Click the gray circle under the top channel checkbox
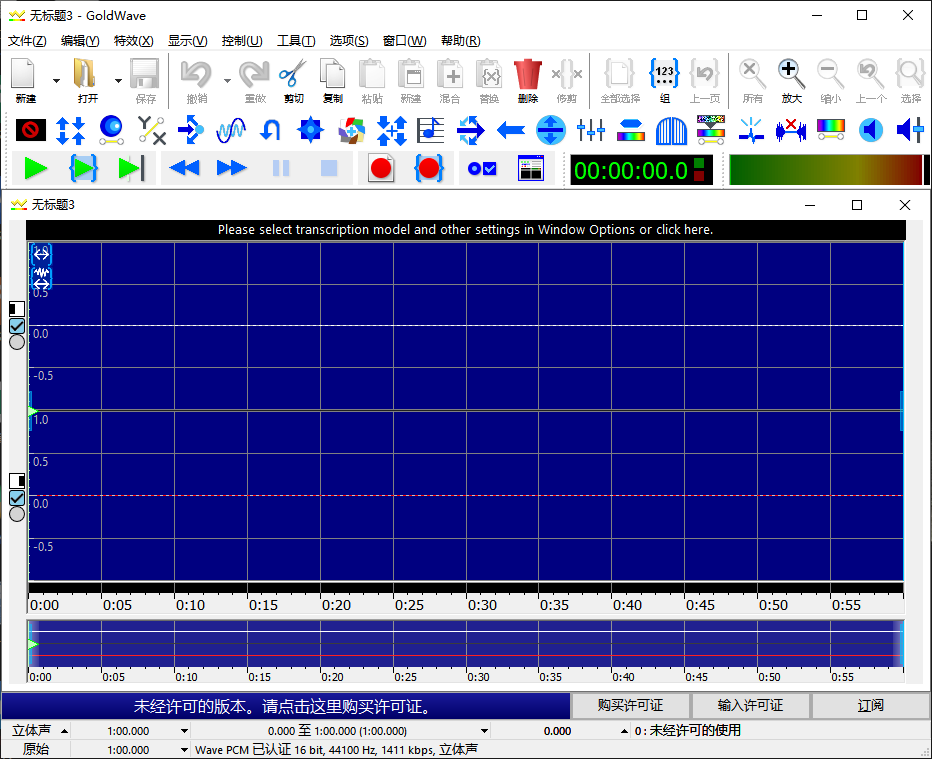This screenshot has height=759, width=932. [17, 342]
